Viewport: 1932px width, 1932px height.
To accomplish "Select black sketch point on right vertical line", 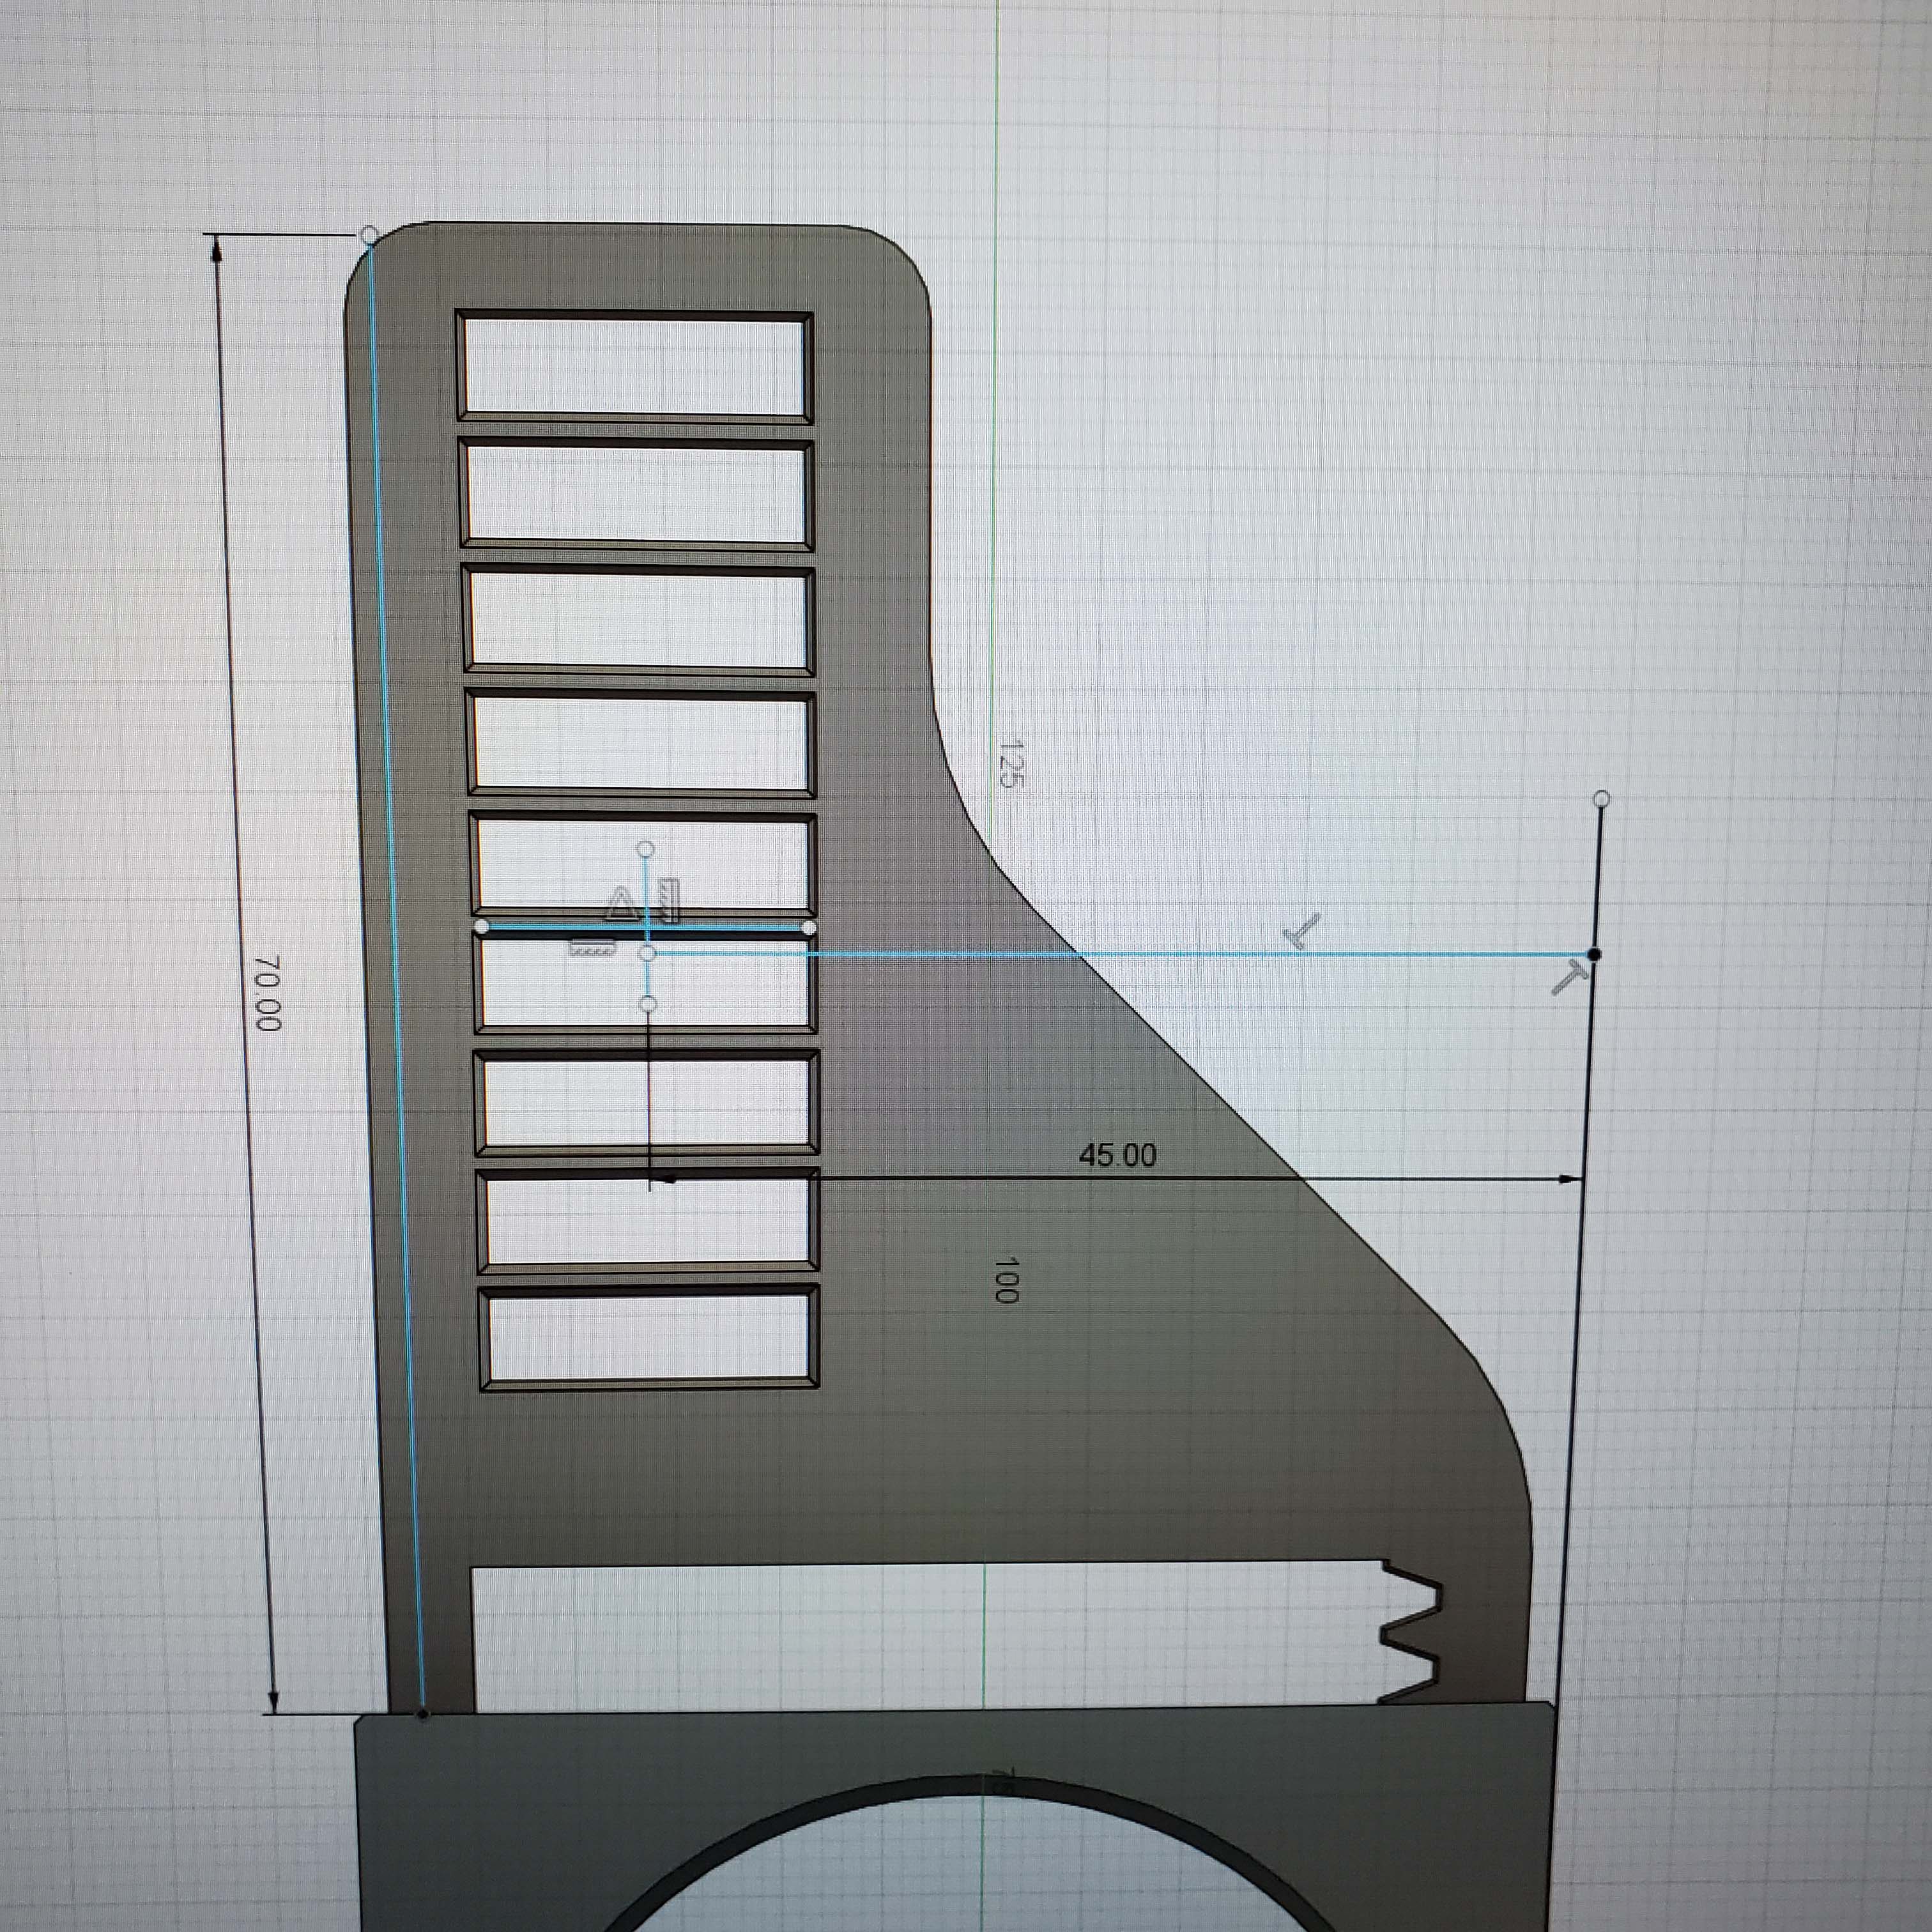I will pyautogui.click(x=1594, y=954).
